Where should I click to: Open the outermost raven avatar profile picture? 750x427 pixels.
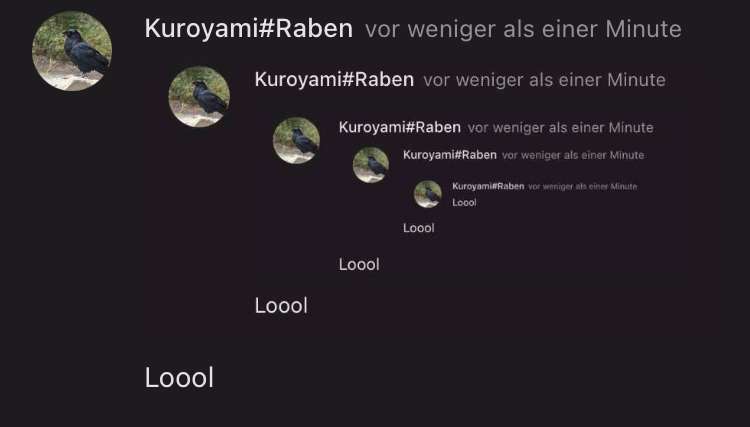point(72,51)
